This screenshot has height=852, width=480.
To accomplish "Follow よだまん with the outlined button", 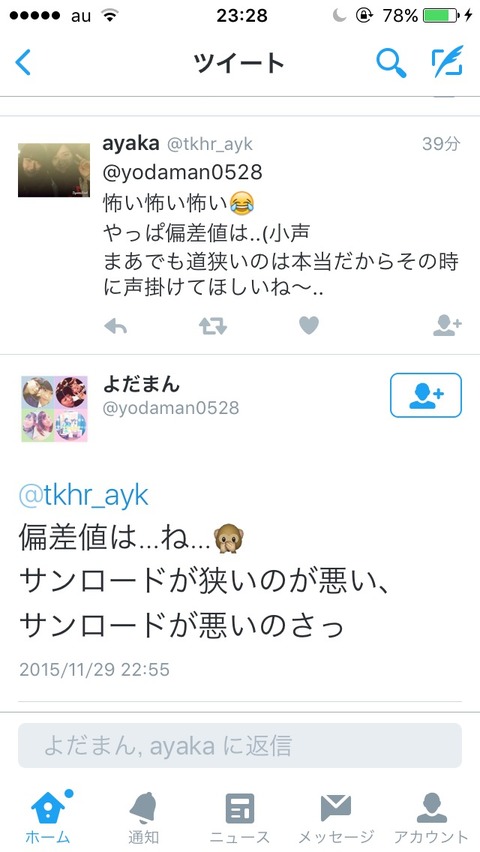I will point(426,395).
